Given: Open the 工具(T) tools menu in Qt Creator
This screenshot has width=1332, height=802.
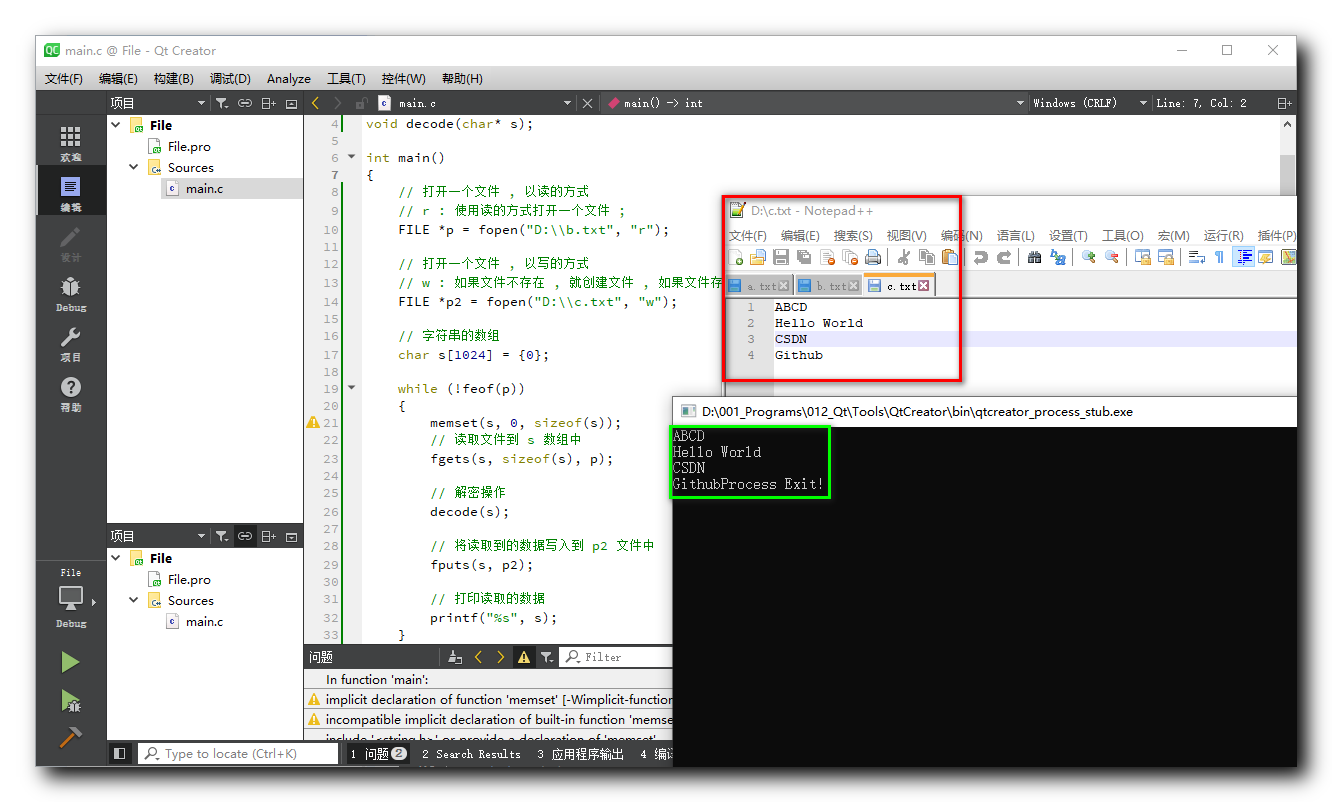Looking at the screenshot, I should coord(346,79).
